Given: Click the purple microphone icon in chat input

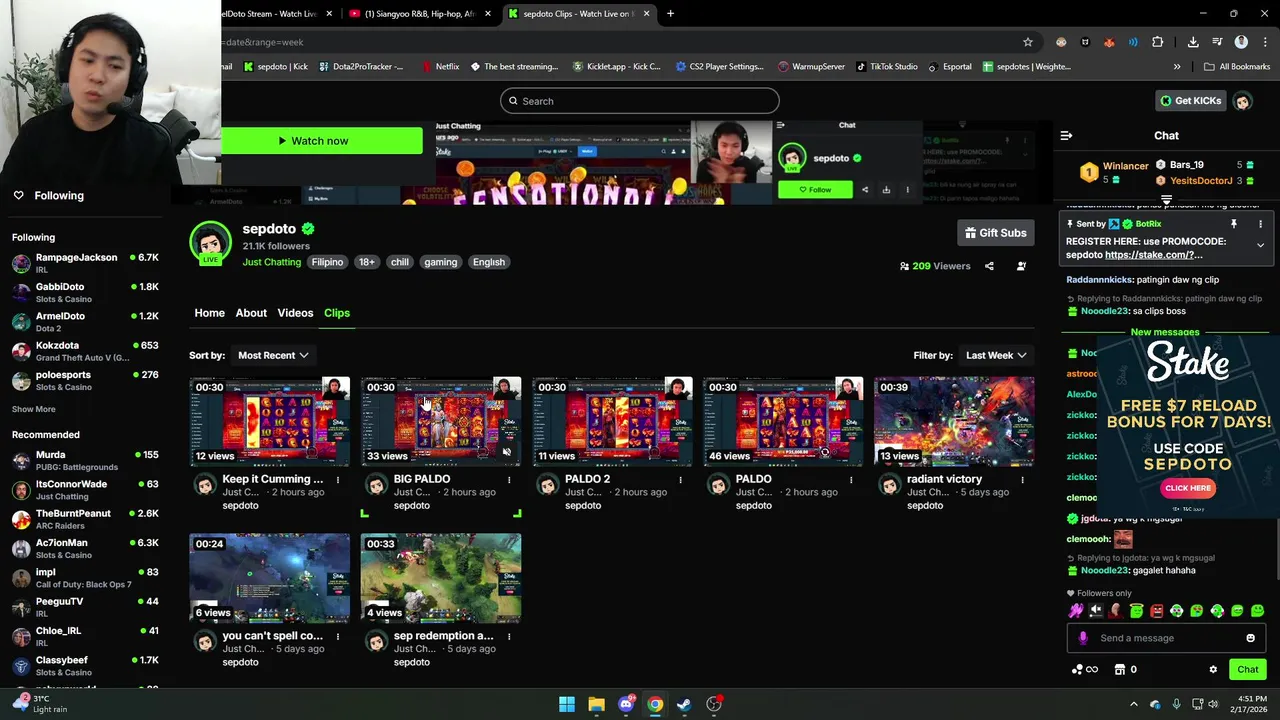Looking at the screenshot, I should pos(1083,638).
